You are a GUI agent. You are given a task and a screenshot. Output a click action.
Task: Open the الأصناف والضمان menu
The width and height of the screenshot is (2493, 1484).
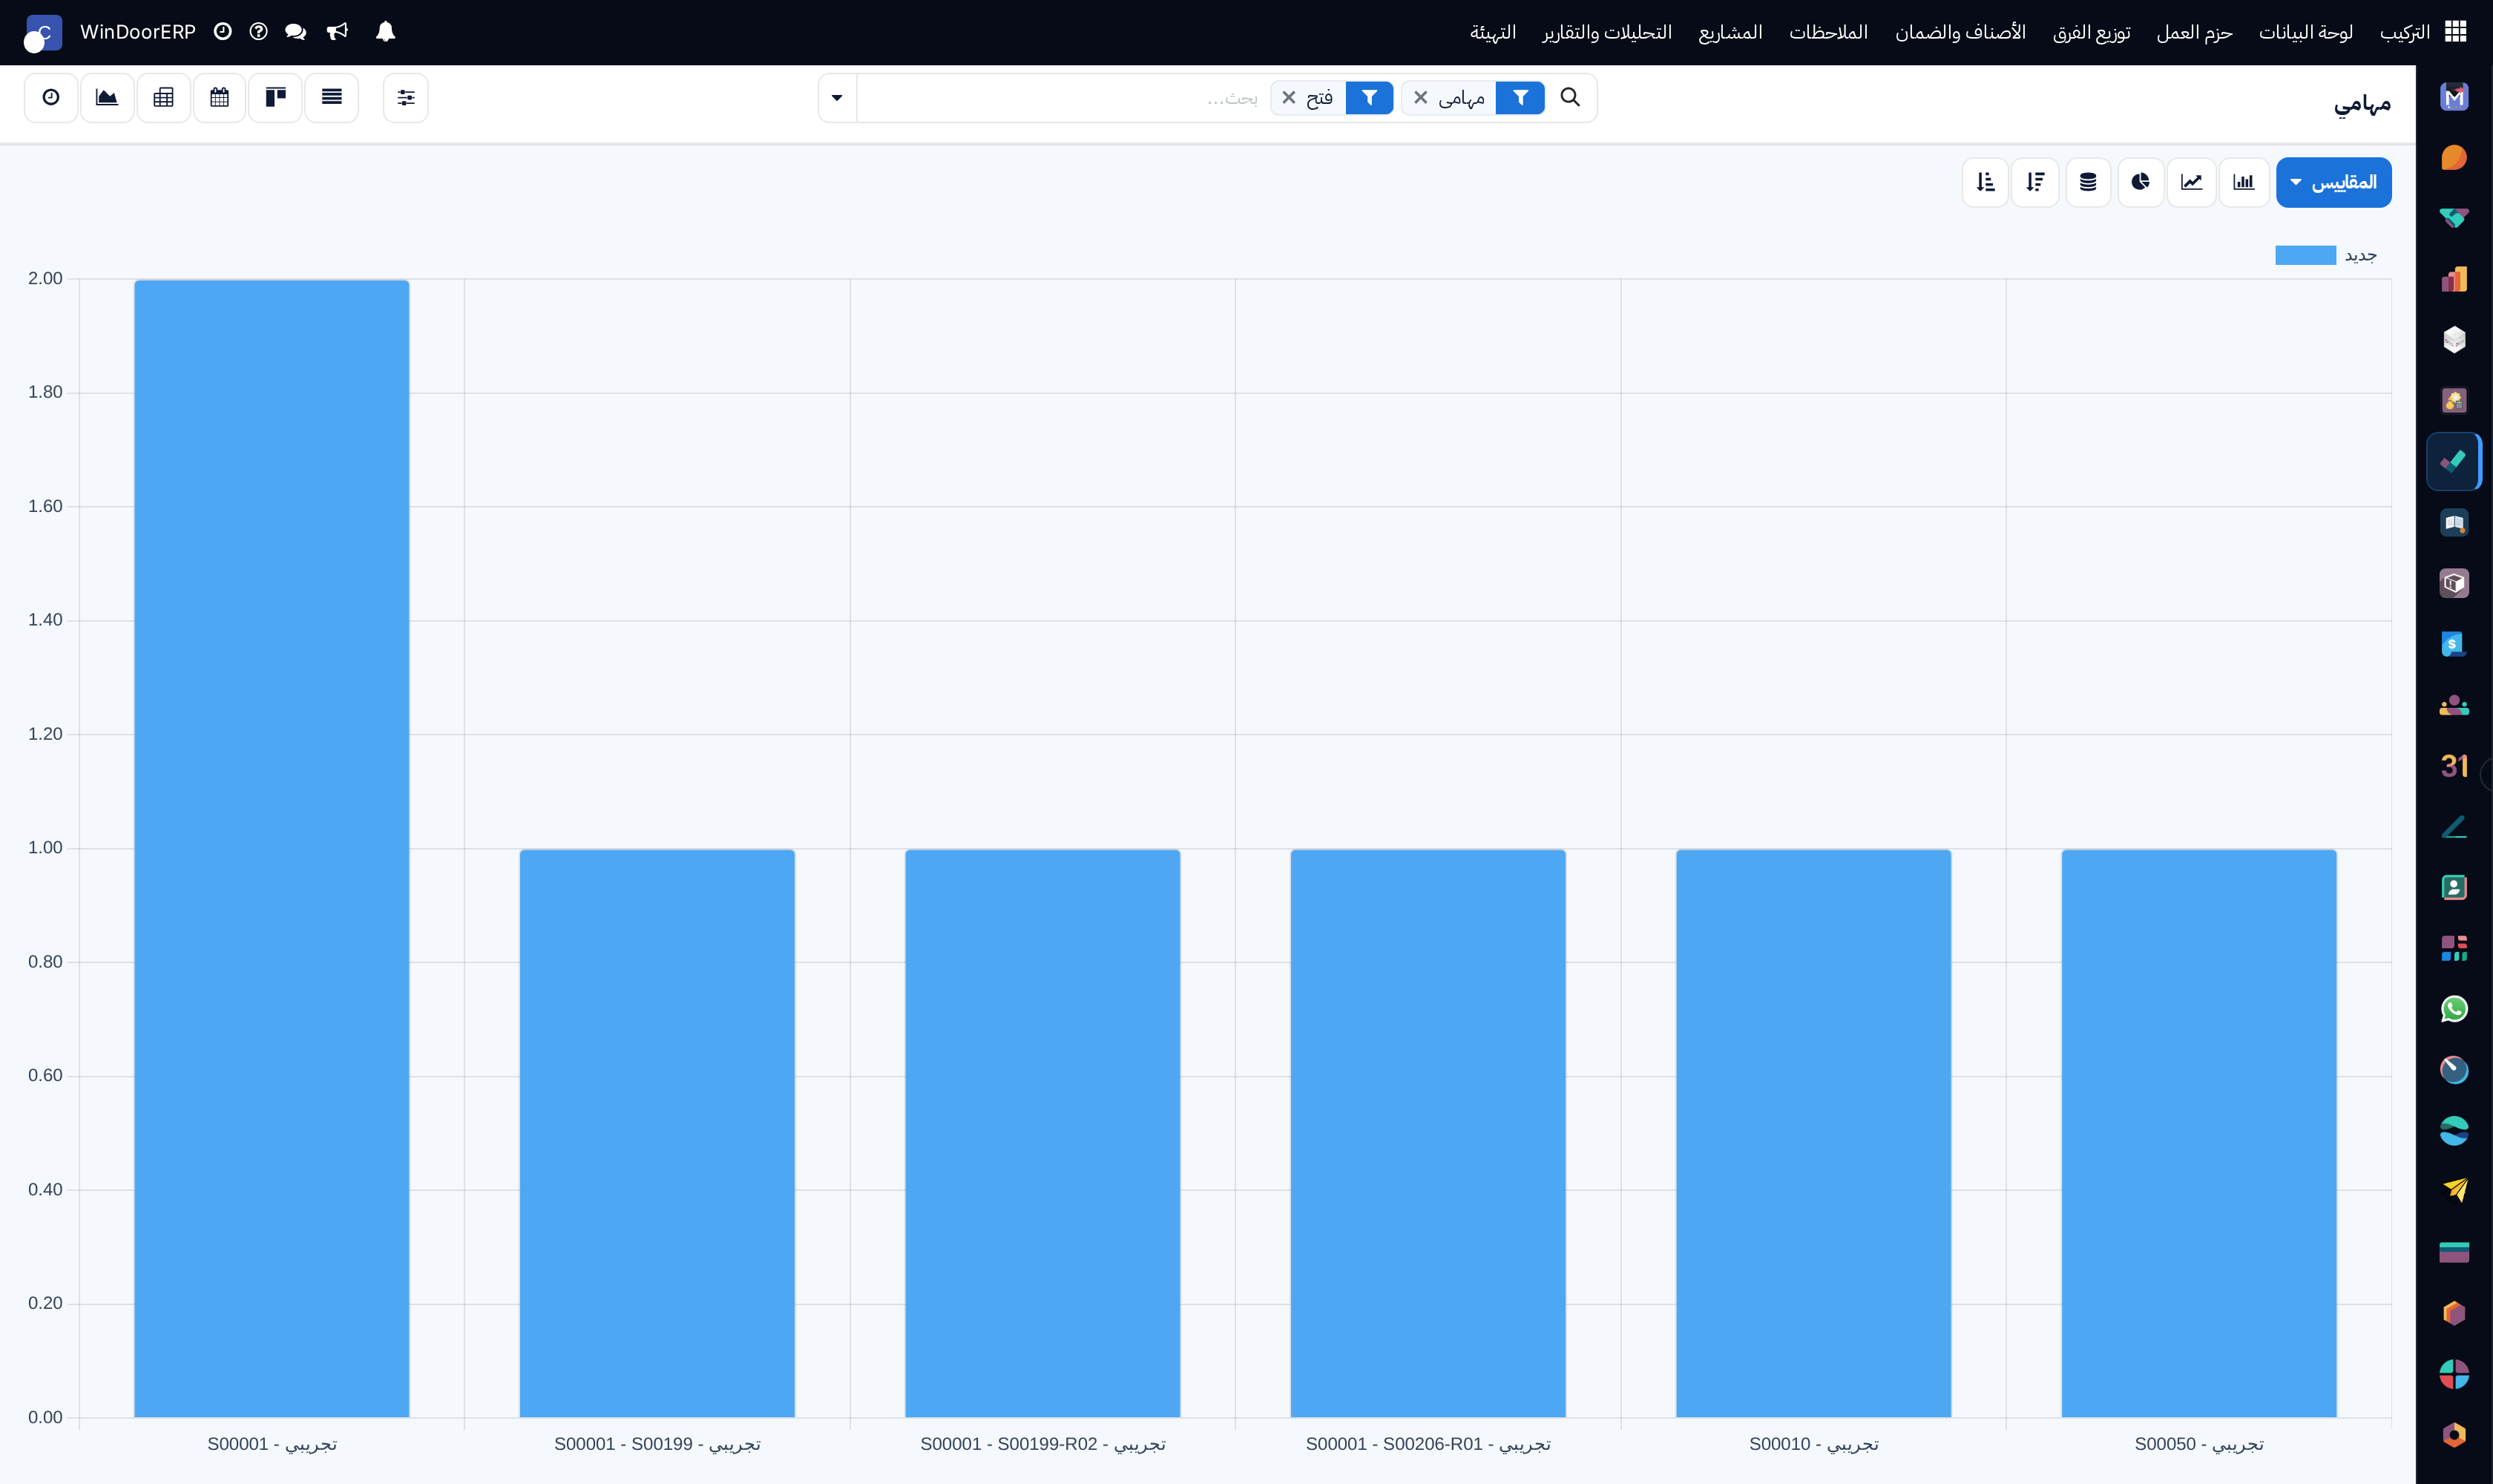coord(1960,32)
